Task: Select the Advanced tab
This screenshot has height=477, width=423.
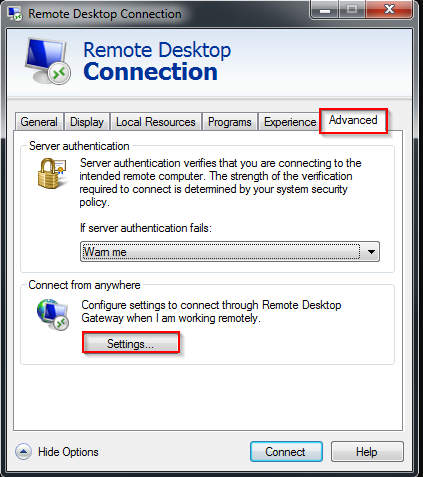Action: [x=353, y=120]
